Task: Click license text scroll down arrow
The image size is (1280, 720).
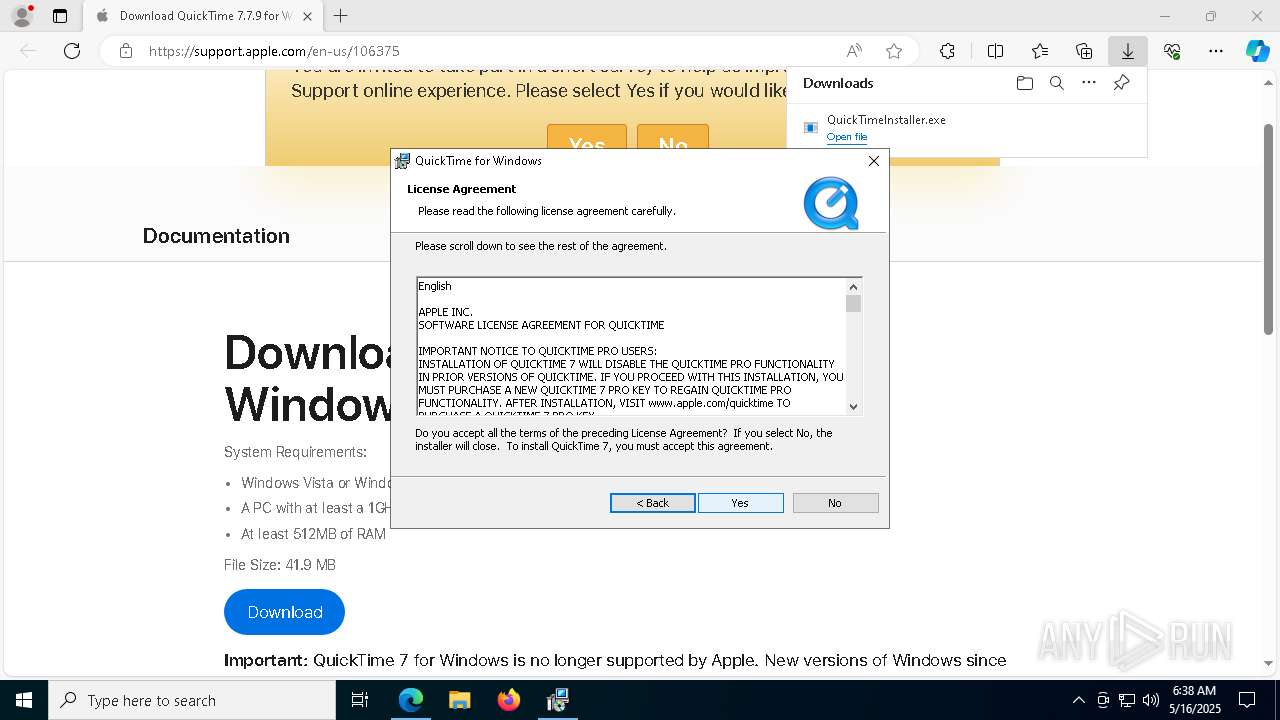Action: (x=854, y=406)
